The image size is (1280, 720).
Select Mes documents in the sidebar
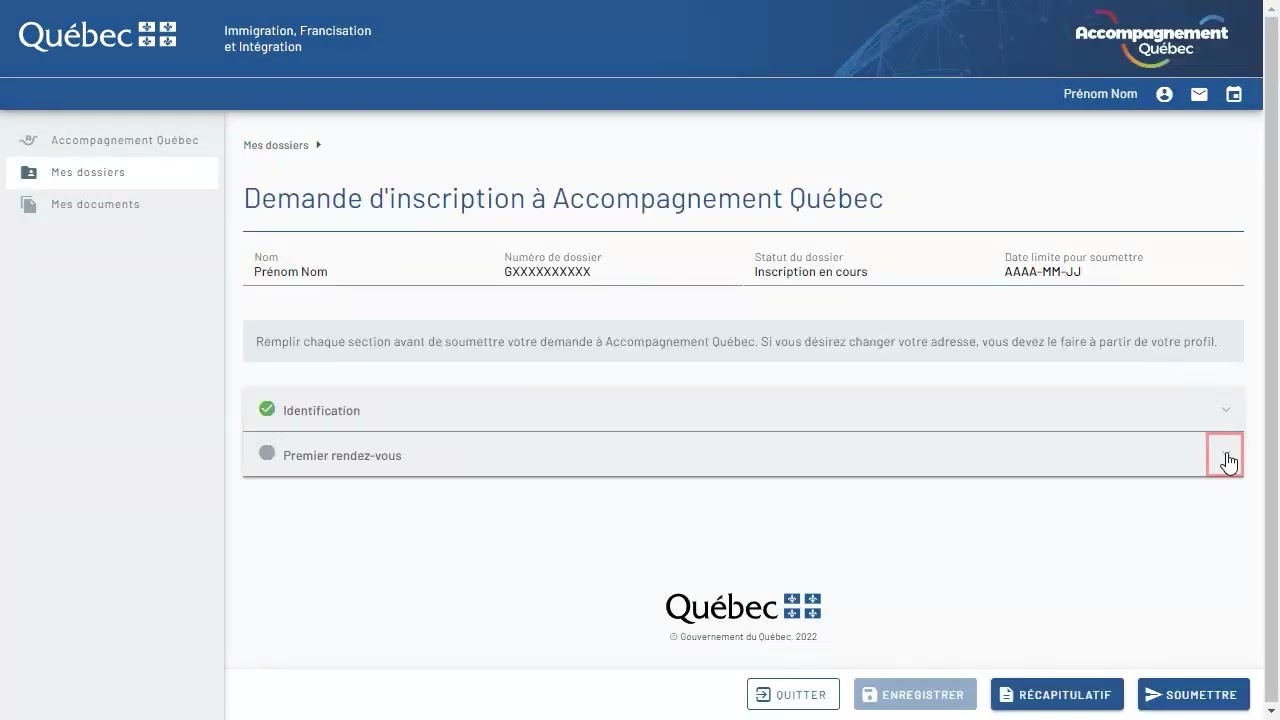pyautogui.click(x=112, y=204)
